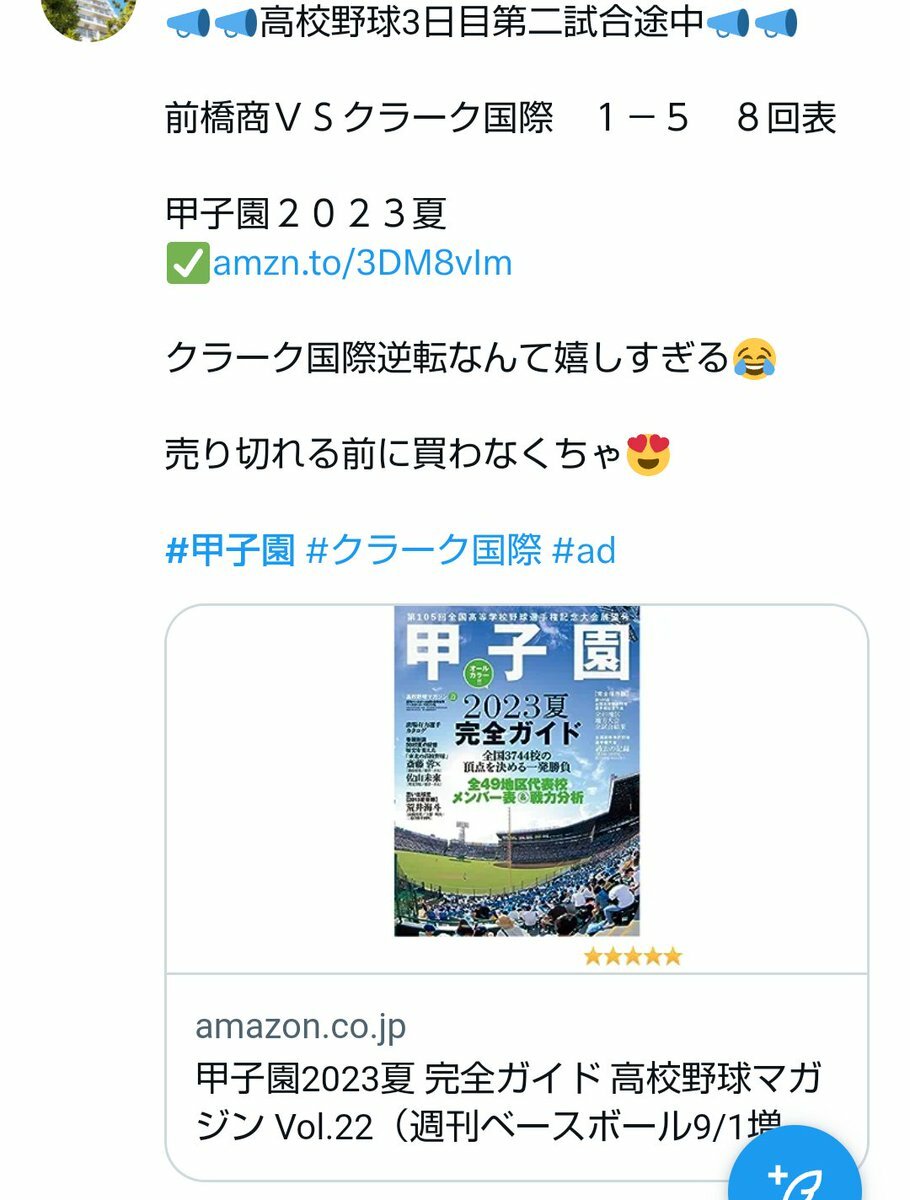
Task: Tap the line 売り切れる前に買わなくちゃ
Action: [x=394, y=454]
